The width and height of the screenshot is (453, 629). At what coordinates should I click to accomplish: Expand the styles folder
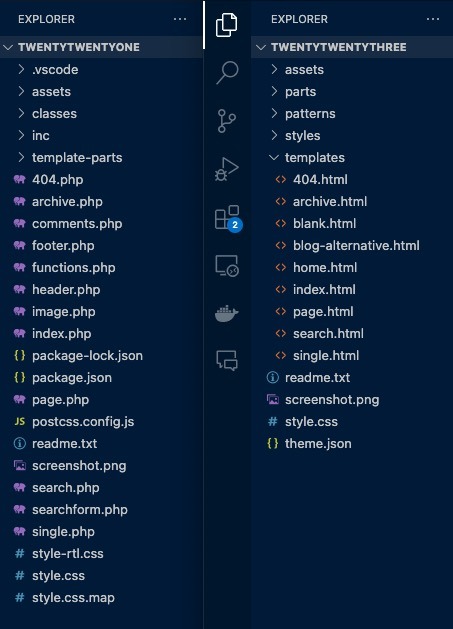click(x=352, y=136)
